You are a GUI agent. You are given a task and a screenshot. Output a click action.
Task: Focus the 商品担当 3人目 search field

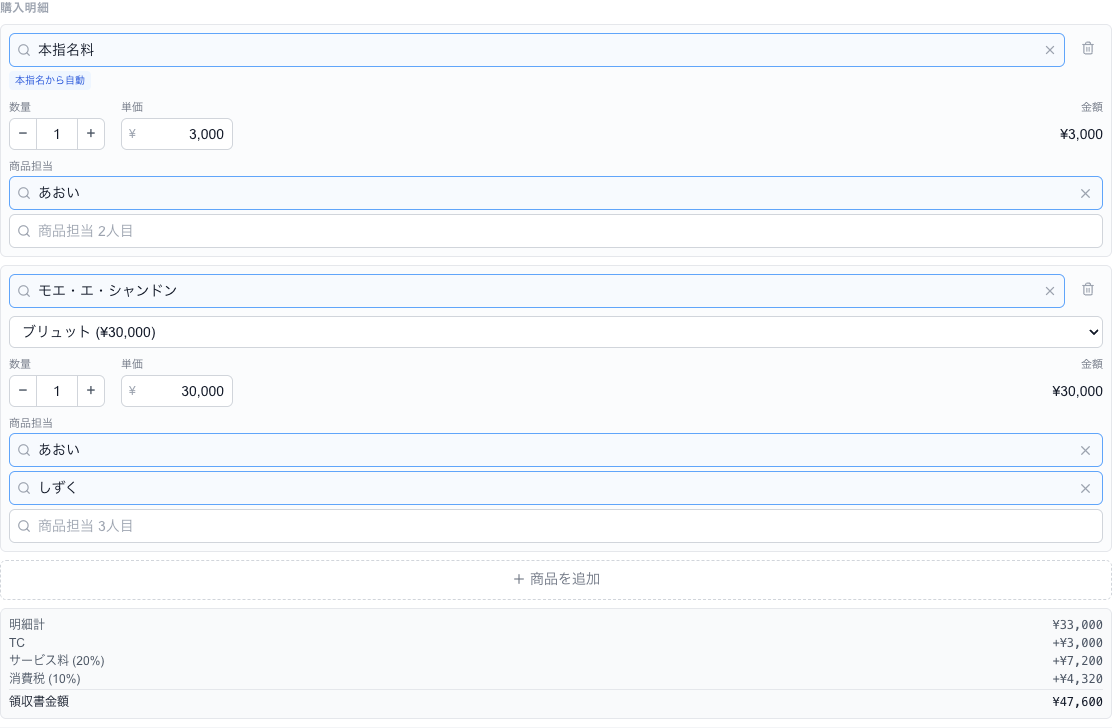(556, 526)
